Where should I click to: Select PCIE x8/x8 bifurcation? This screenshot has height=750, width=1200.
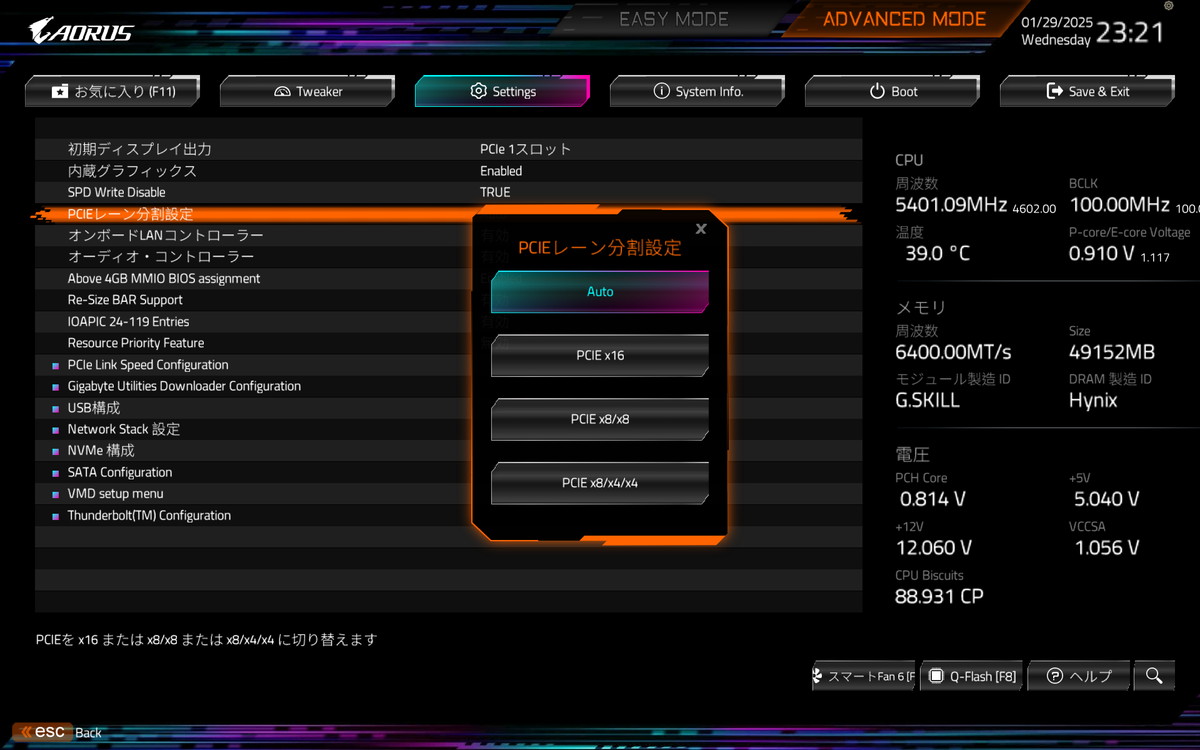(600, 419)
